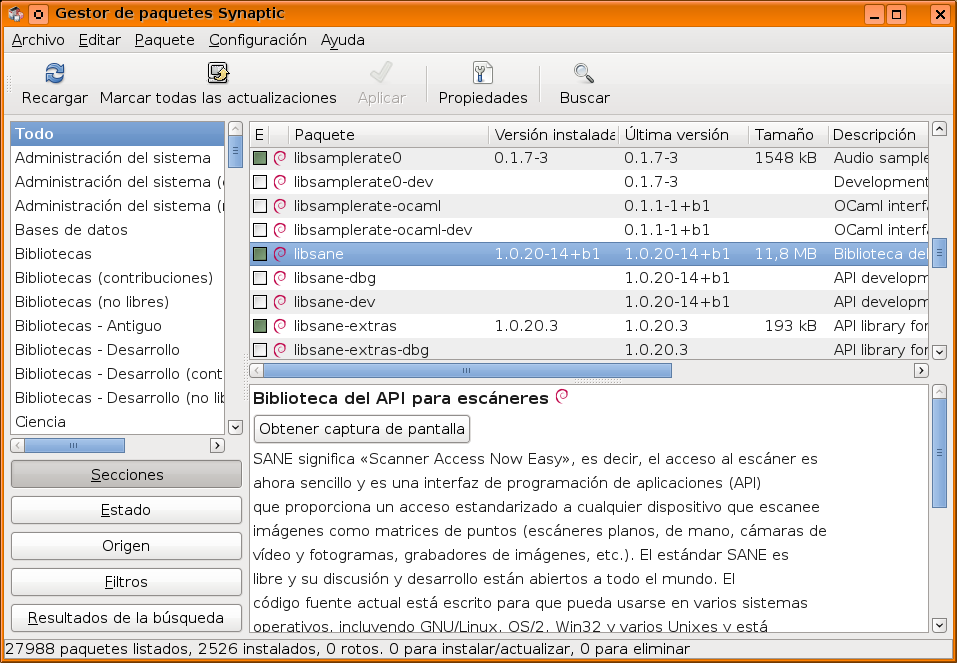Sort by Tamaño column header
This screenshot has height=663, width=957.
click(x=789, y=134)
